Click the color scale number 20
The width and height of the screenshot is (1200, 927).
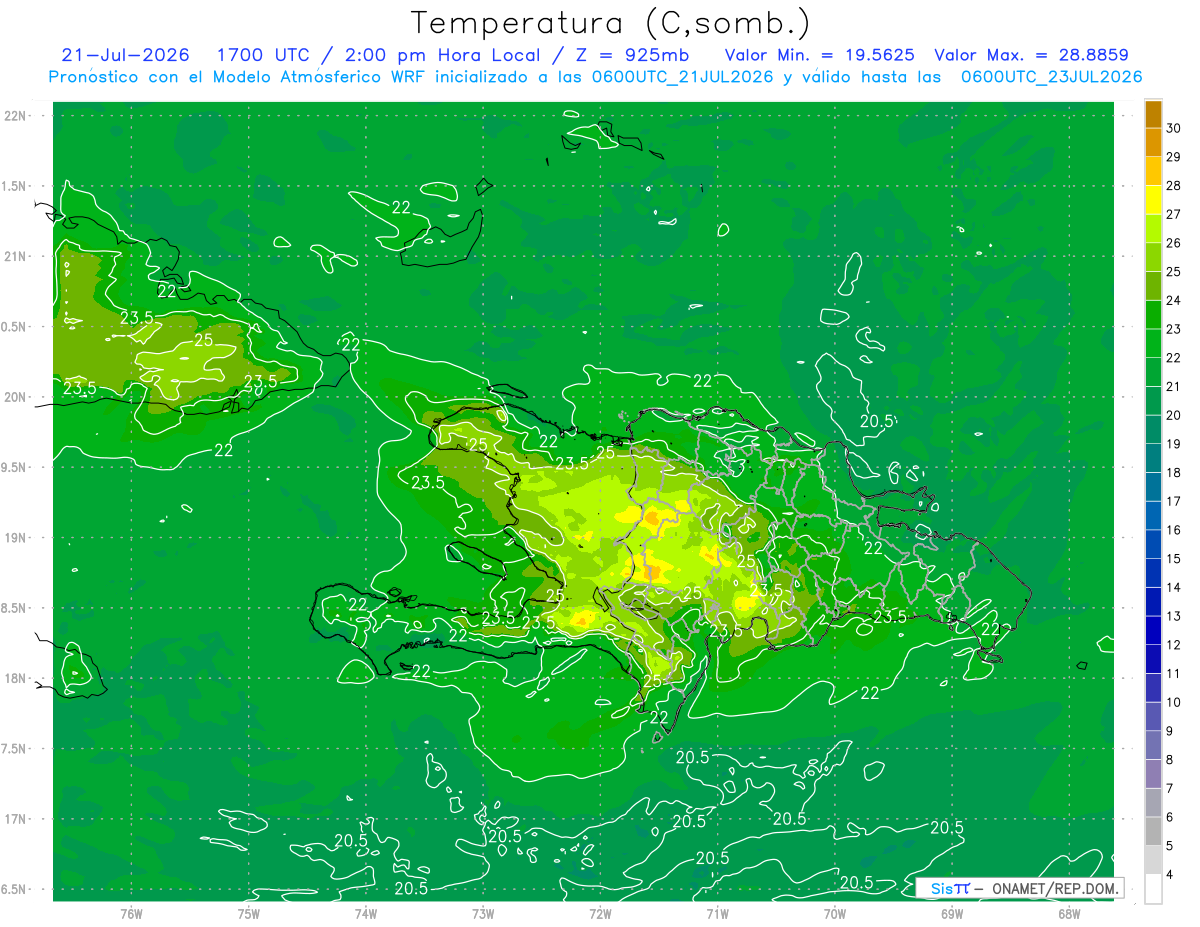pos(1174,415)
